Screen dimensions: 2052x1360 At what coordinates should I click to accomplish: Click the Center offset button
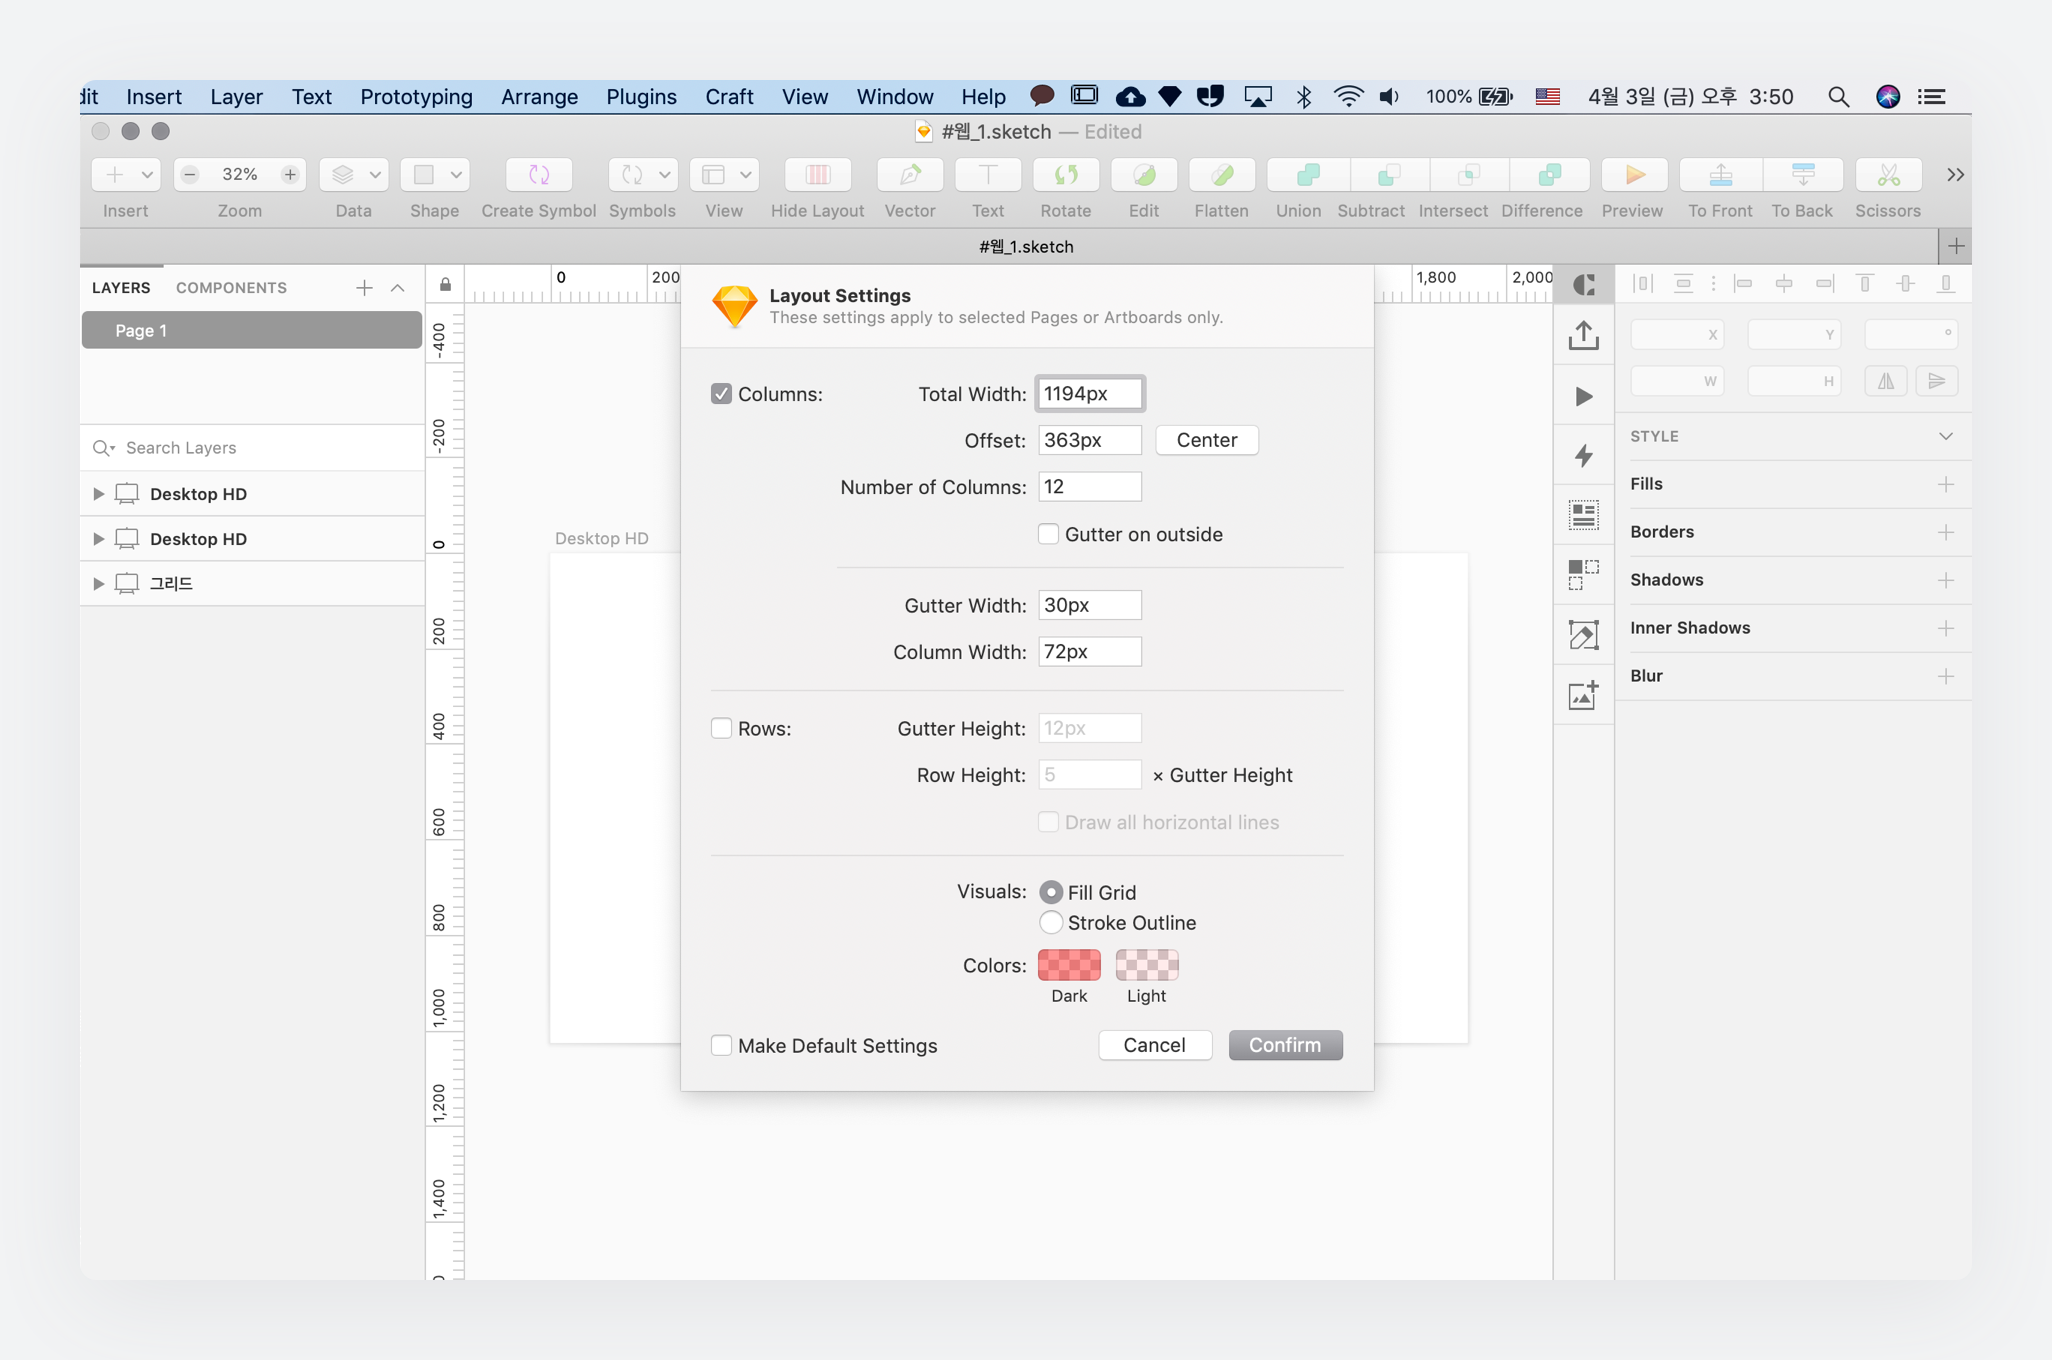(x=1206, y=440)
